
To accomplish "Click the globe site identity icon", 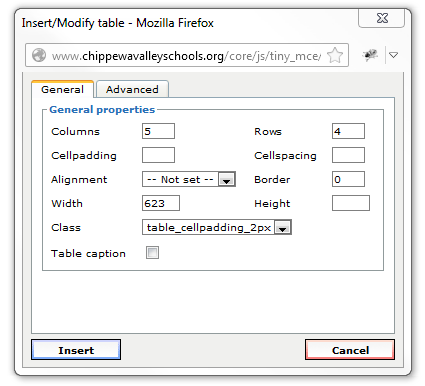I will click(39, 55).
